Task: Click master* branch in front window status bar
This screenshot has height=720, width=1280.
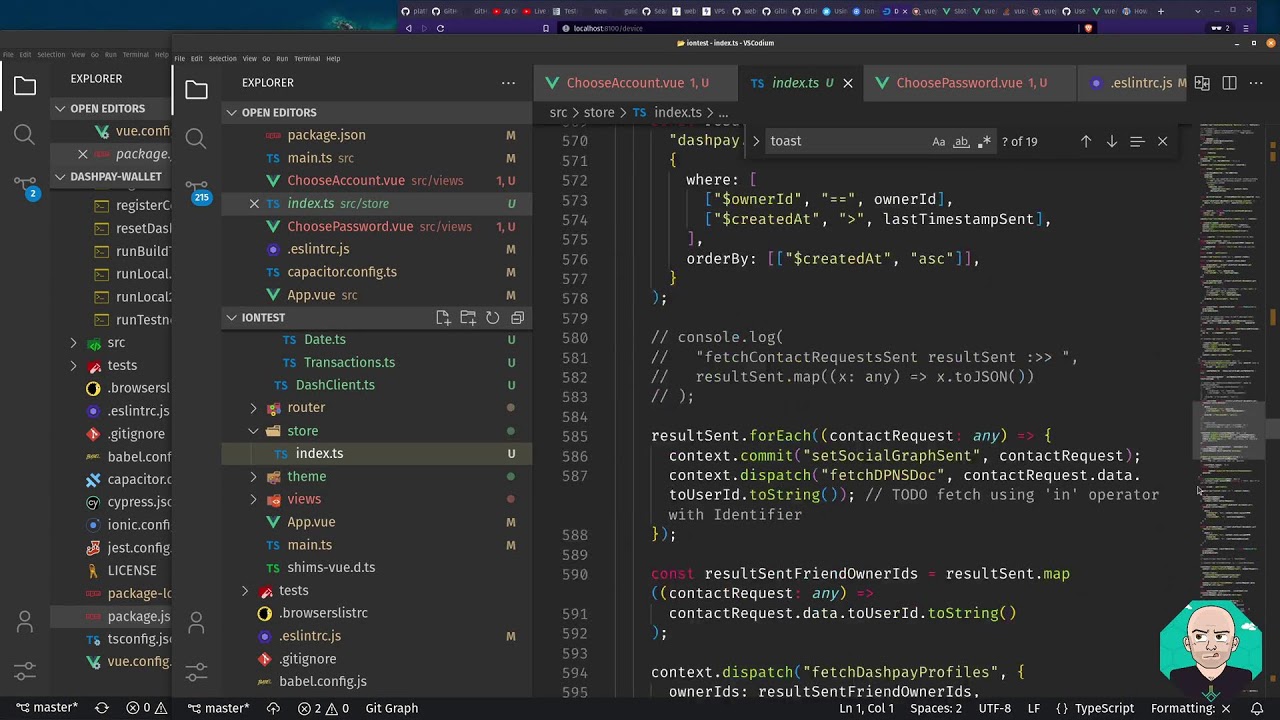Action: pos(219,708)
